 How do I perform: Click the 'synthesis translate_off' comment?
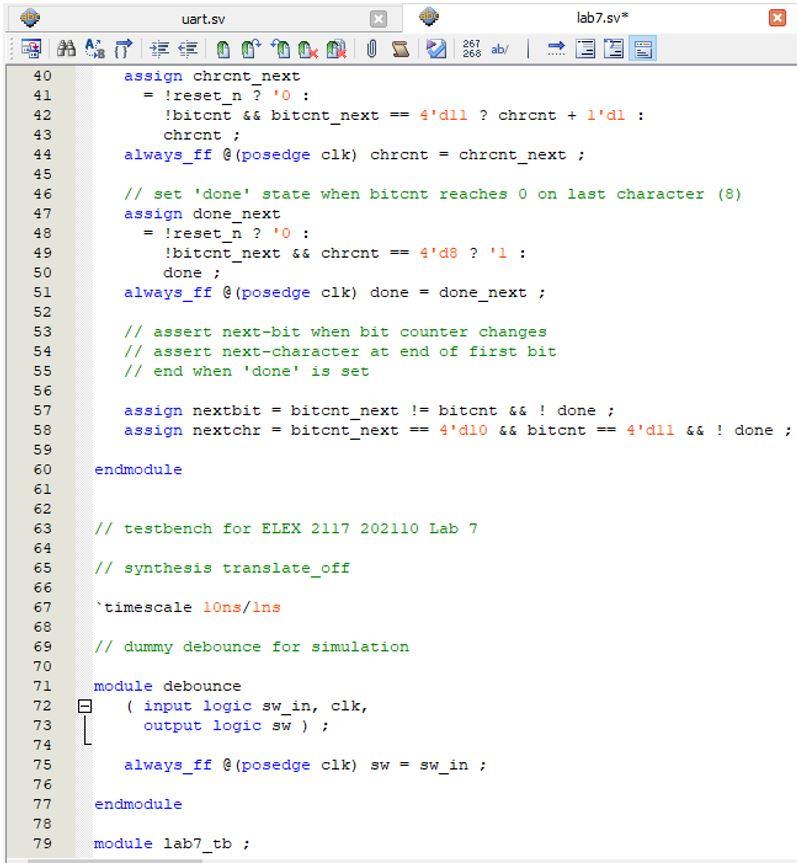click(x=222, y=567)
